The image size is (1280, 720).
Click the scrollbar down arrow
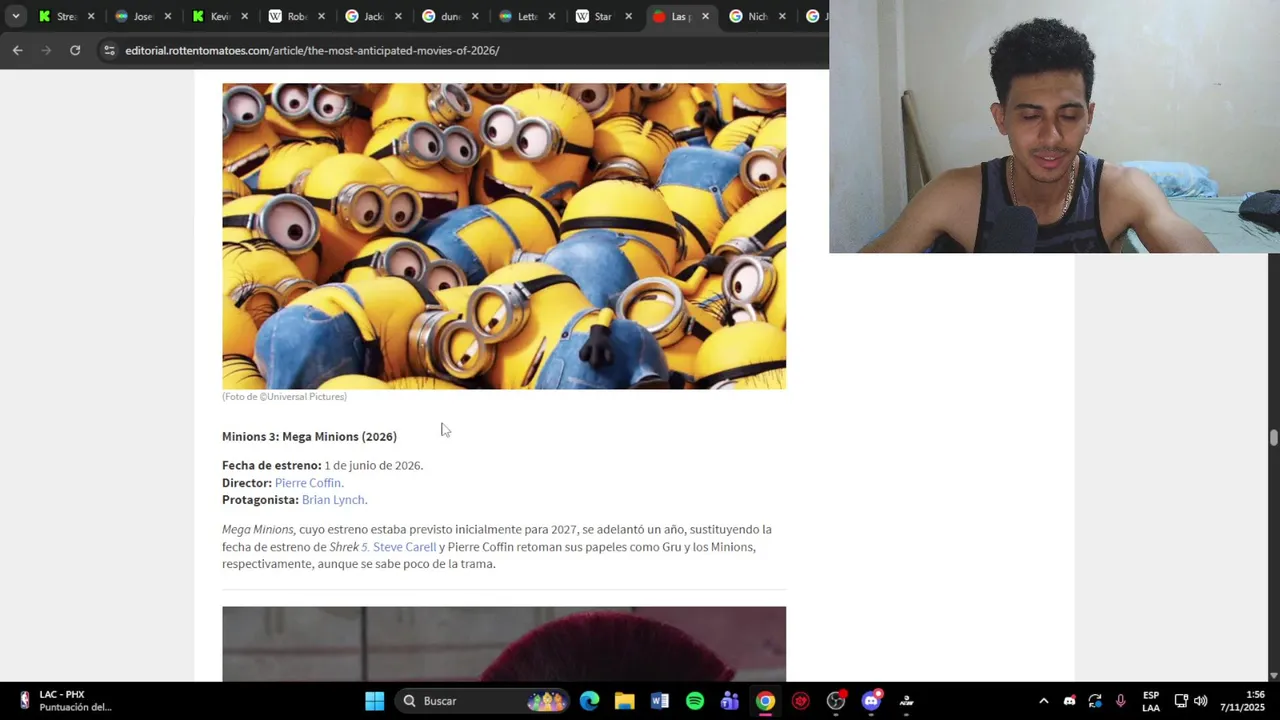[1273, 675]
